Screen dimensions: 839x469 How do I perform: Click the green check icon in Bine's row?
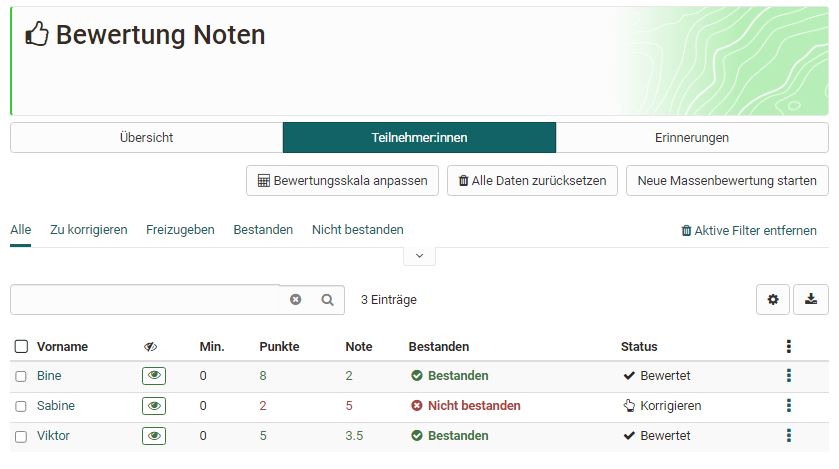[417, 375]
